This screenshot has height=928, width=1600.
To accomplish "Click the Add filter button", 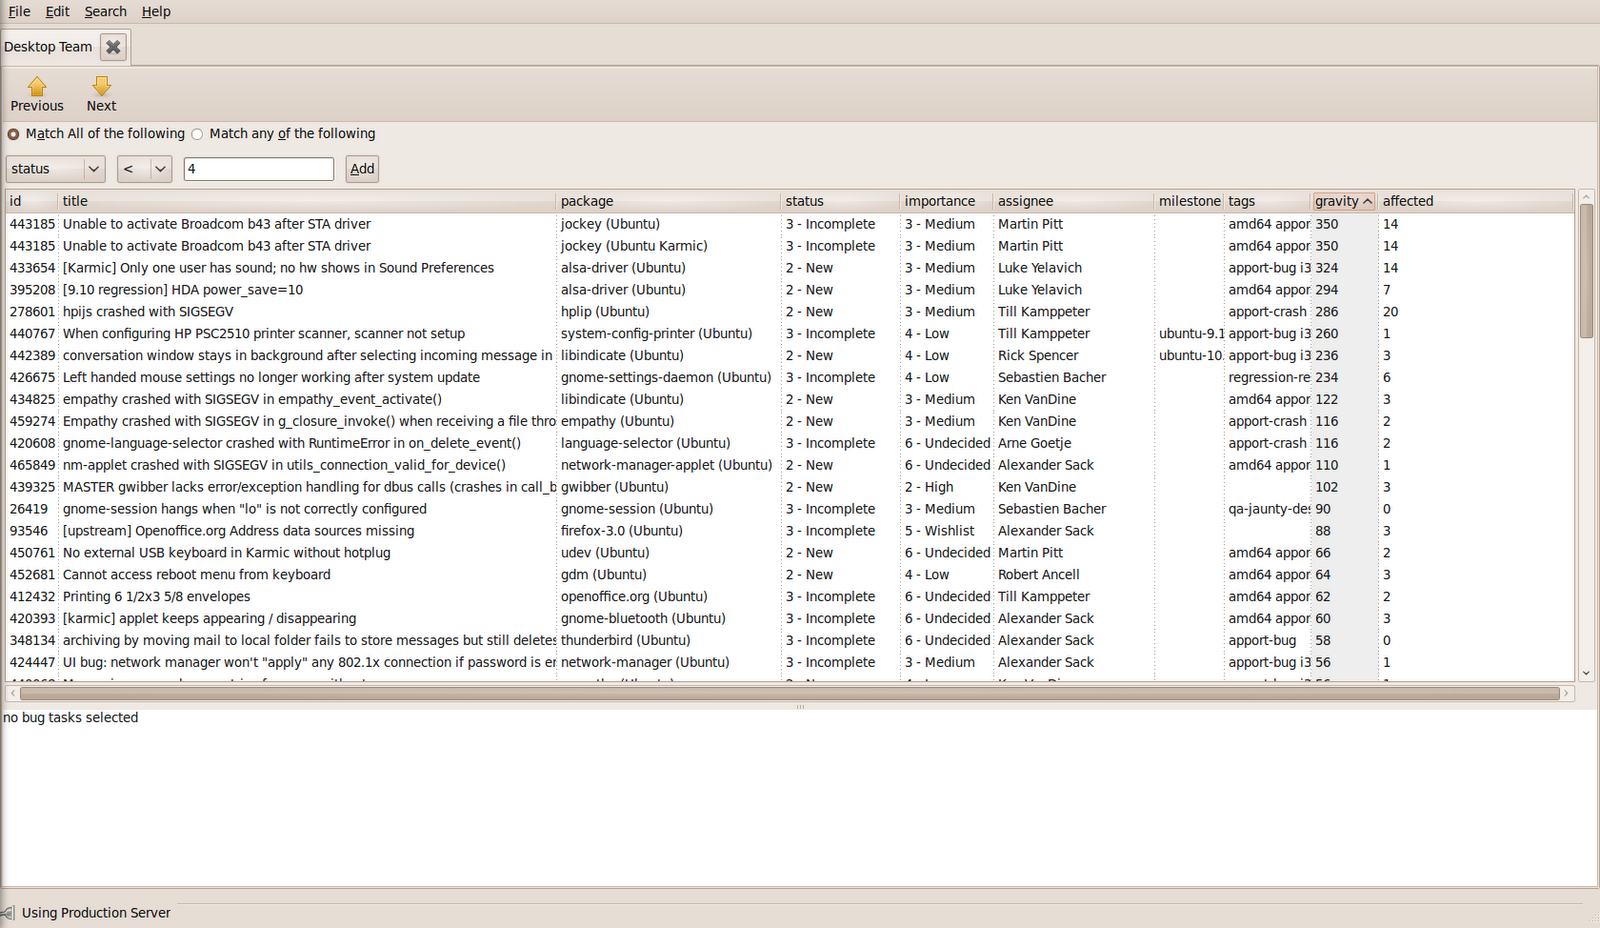I will point(362,169).
